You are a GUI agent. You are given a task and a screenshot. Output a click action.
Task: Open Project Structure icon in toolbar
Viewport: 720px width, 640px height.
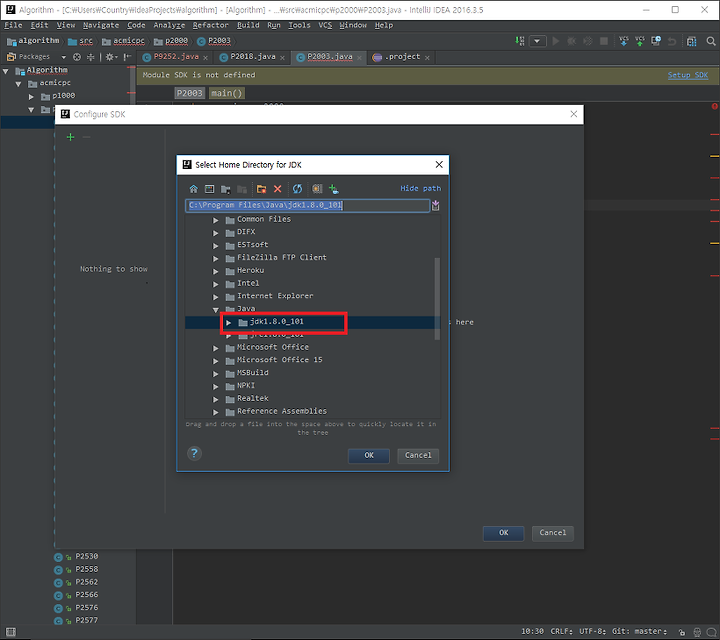tap(691, 41)
